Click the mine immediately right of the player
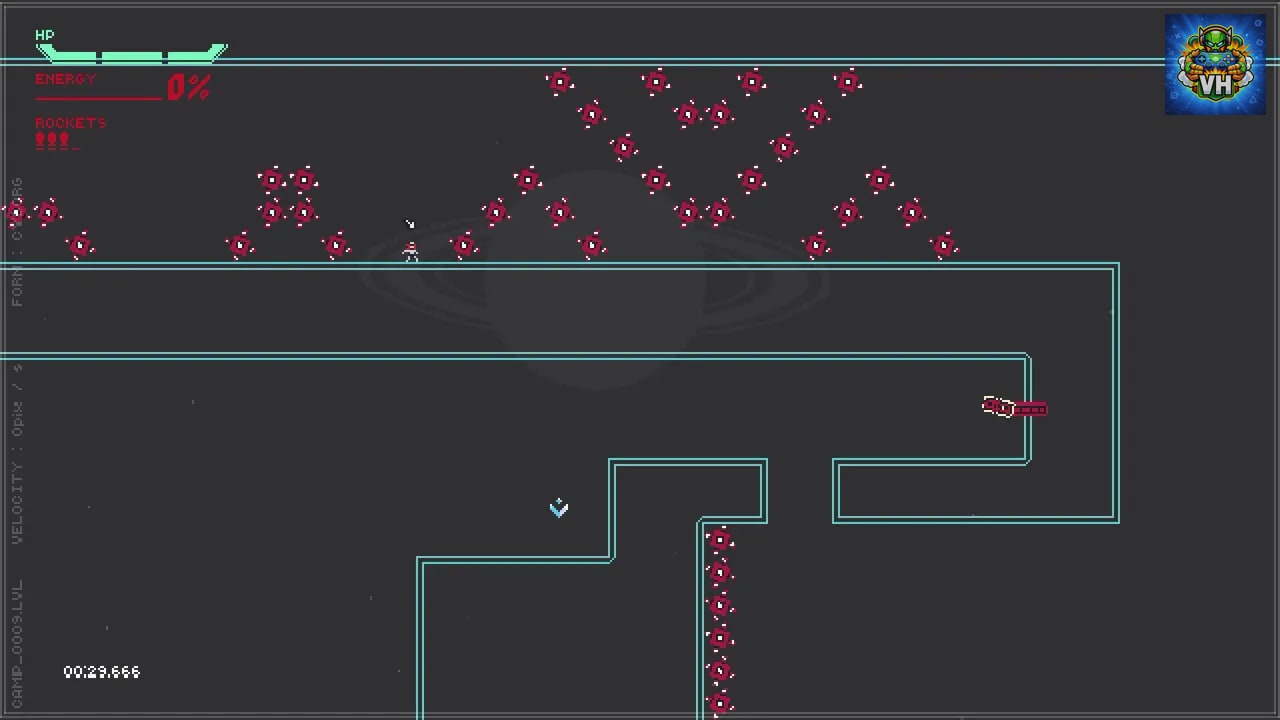 tap(464, 245)
